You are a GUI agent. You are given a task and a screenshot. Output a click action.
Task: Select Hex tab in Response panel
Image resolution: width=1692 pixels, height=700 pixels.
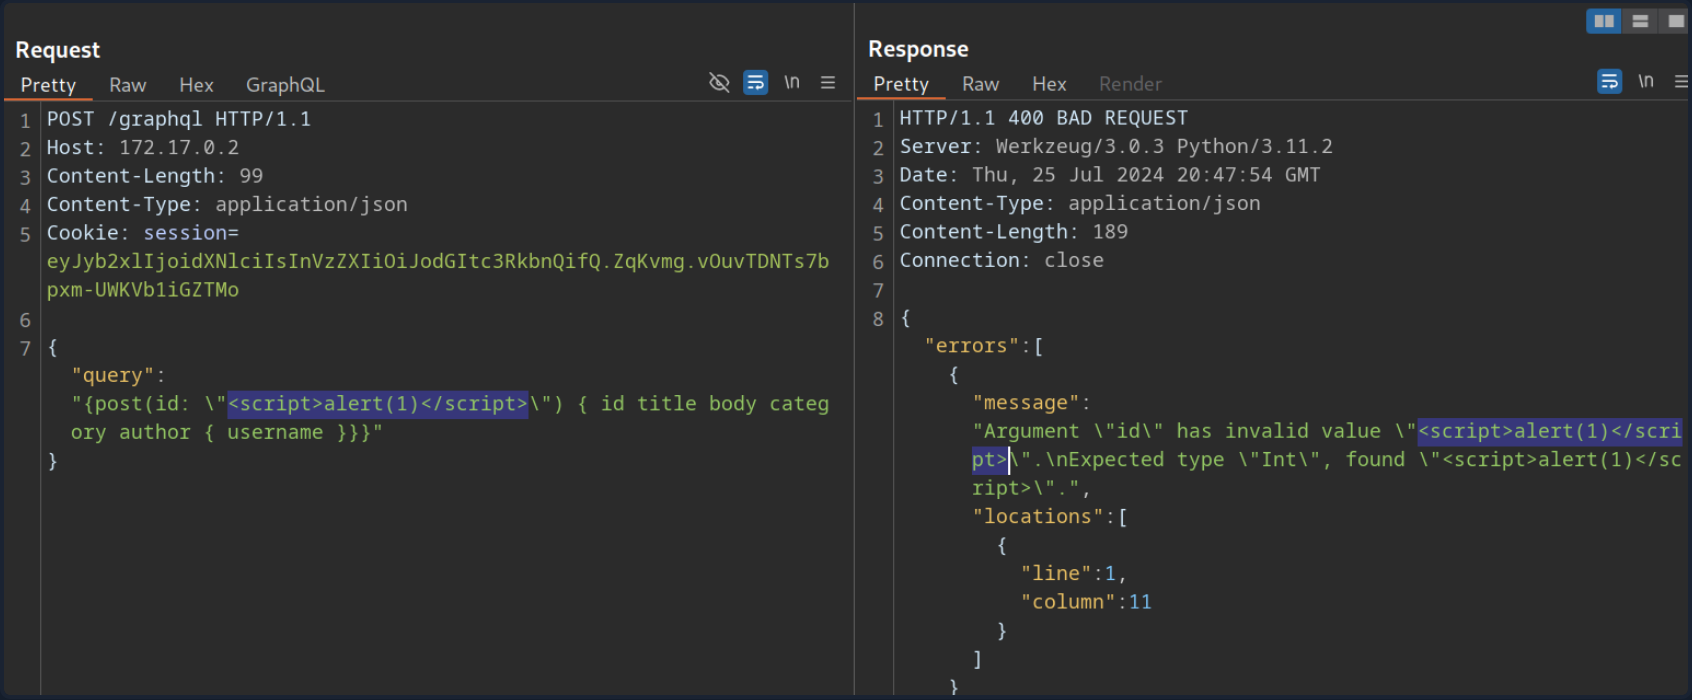click(1049, 84)
